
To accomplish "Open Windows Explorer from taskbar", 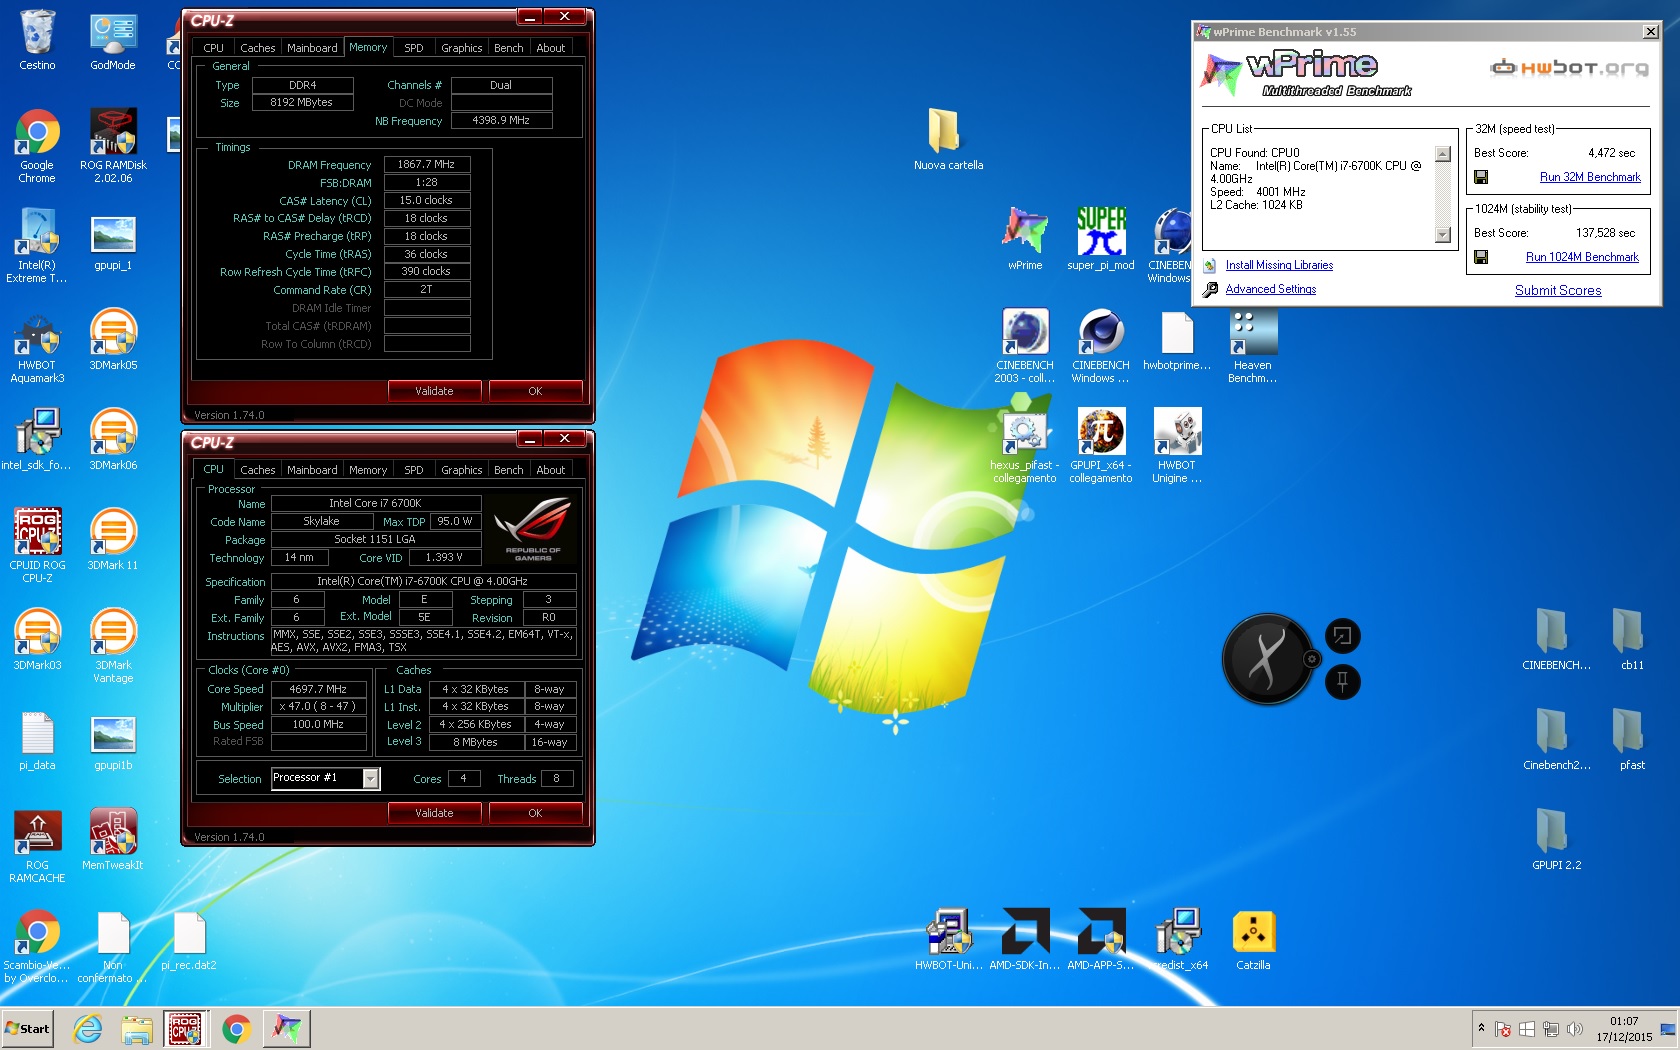I will 137,1029.
